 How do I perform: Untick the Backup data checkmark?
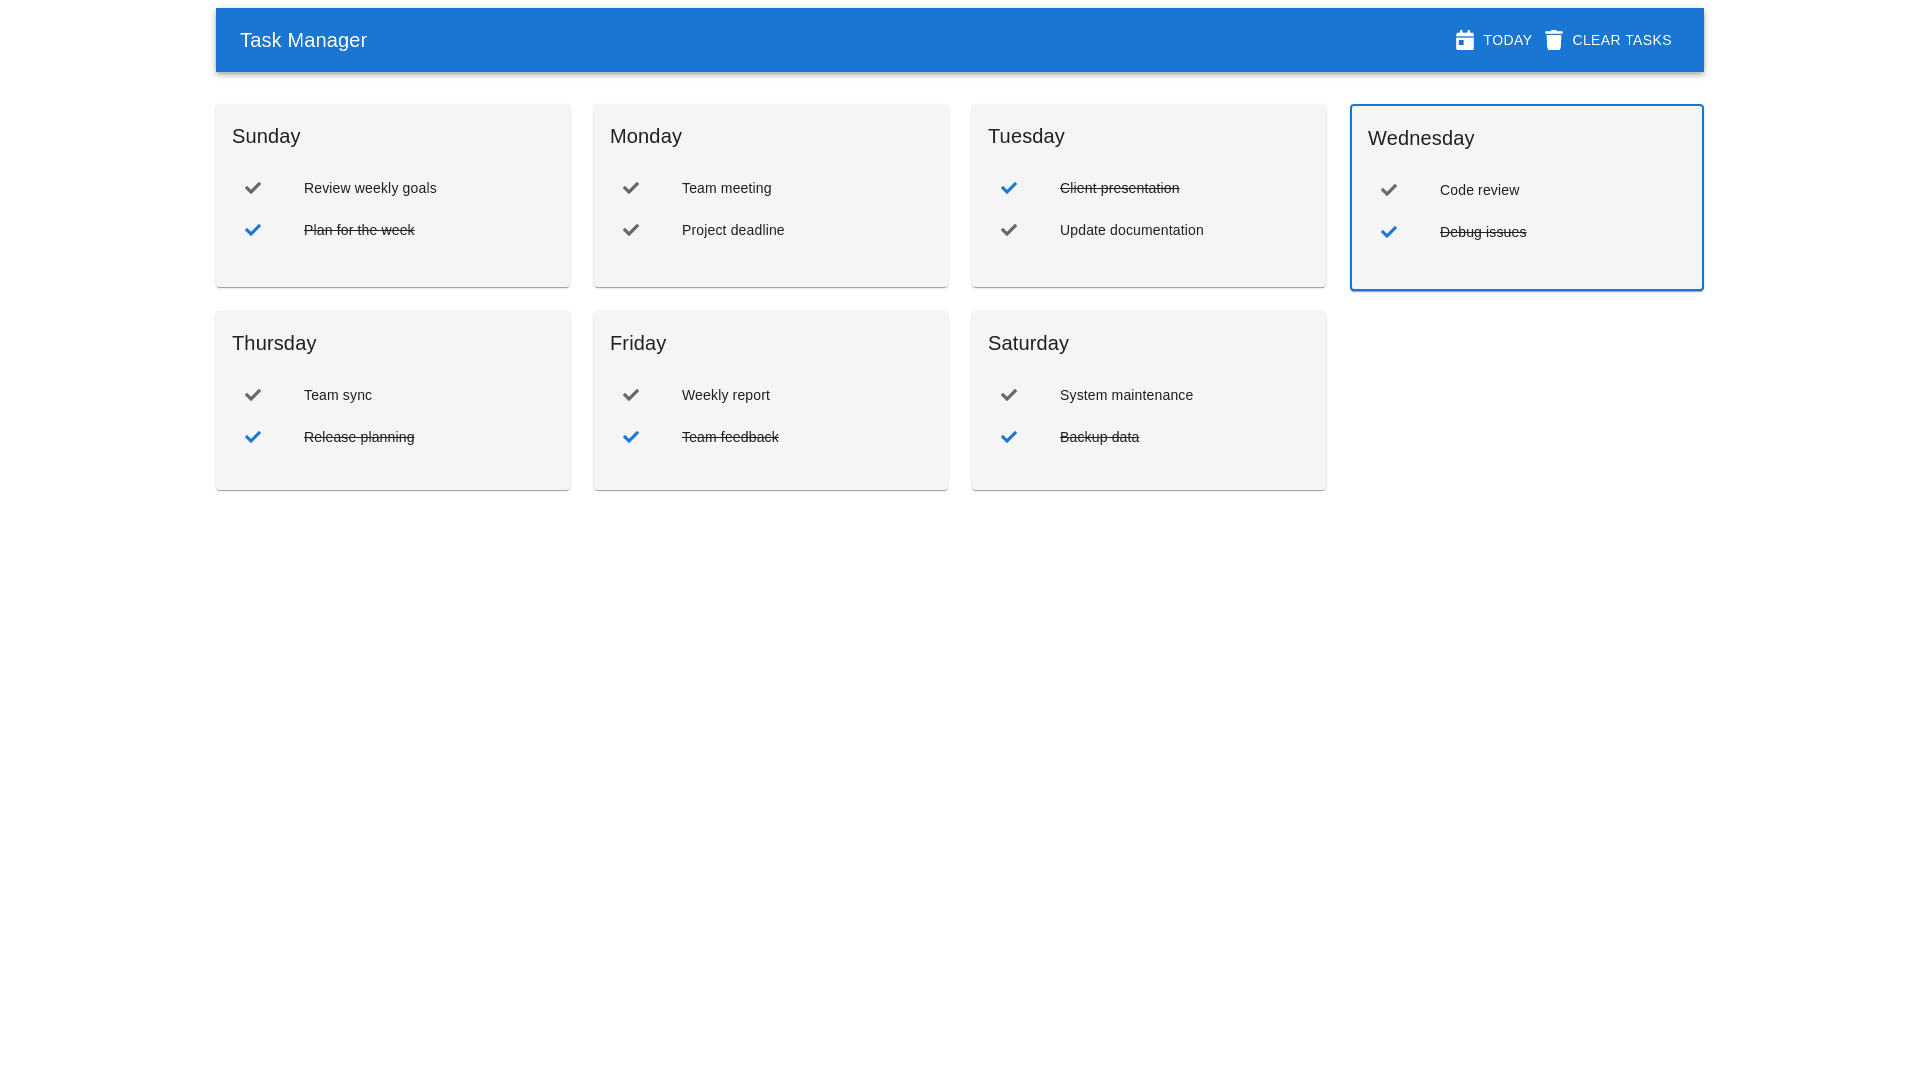(x=1009, y=437)
